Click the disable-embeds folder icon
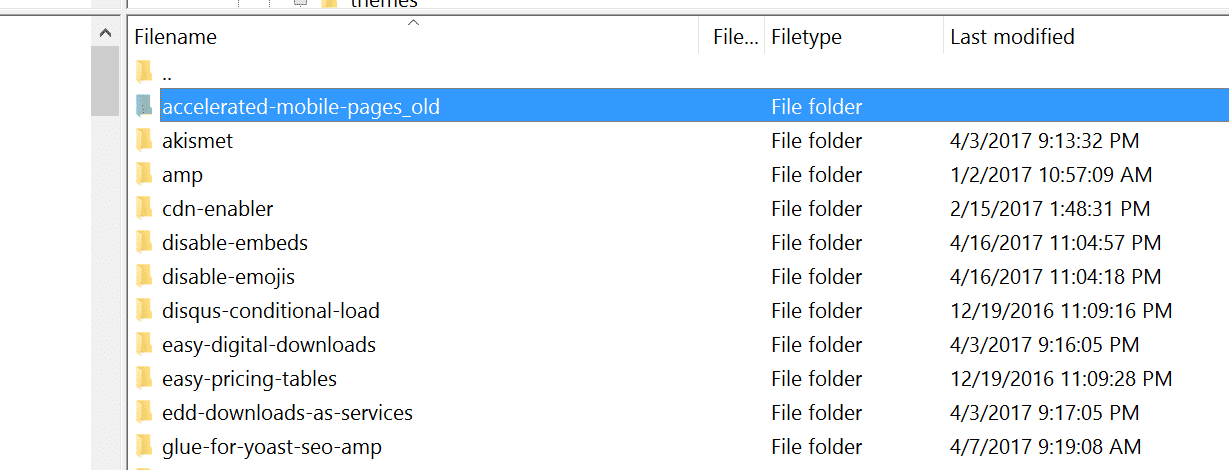Image resolution: width=1229 pixels, height=470 pixels. 144,243
